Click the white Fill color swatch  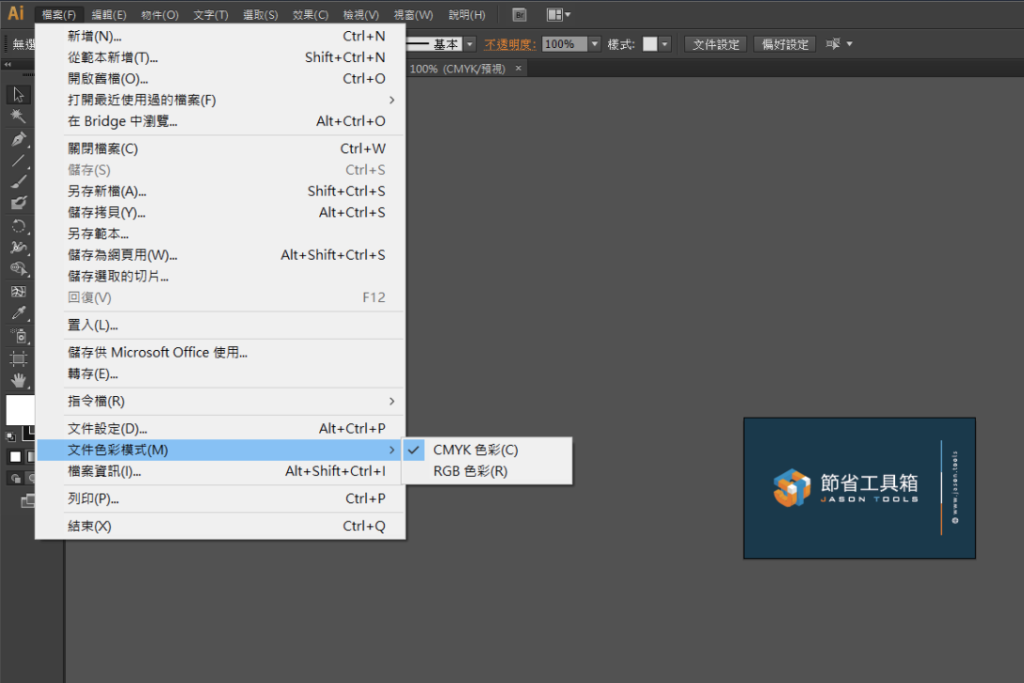pos(20,410)
